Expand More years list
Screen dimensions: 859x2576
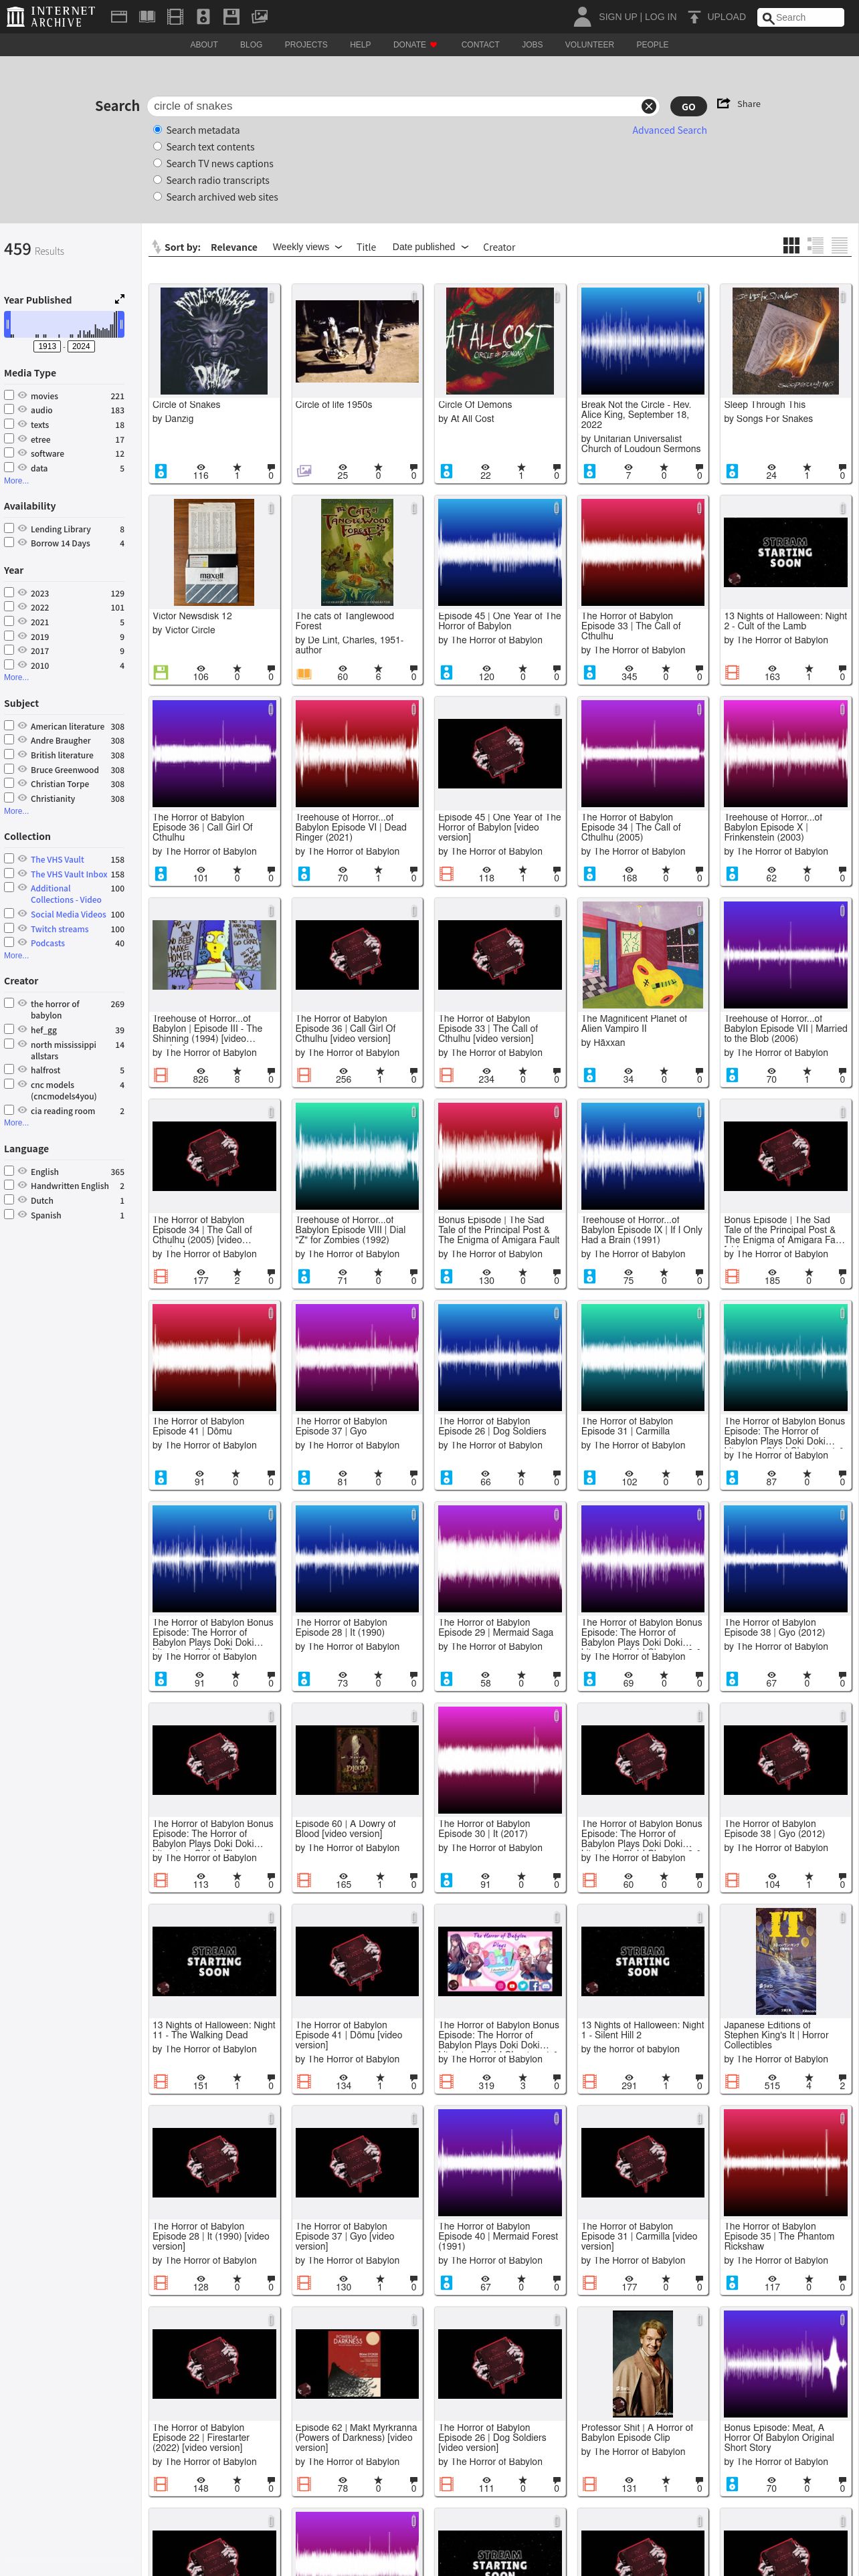[16, 678]
